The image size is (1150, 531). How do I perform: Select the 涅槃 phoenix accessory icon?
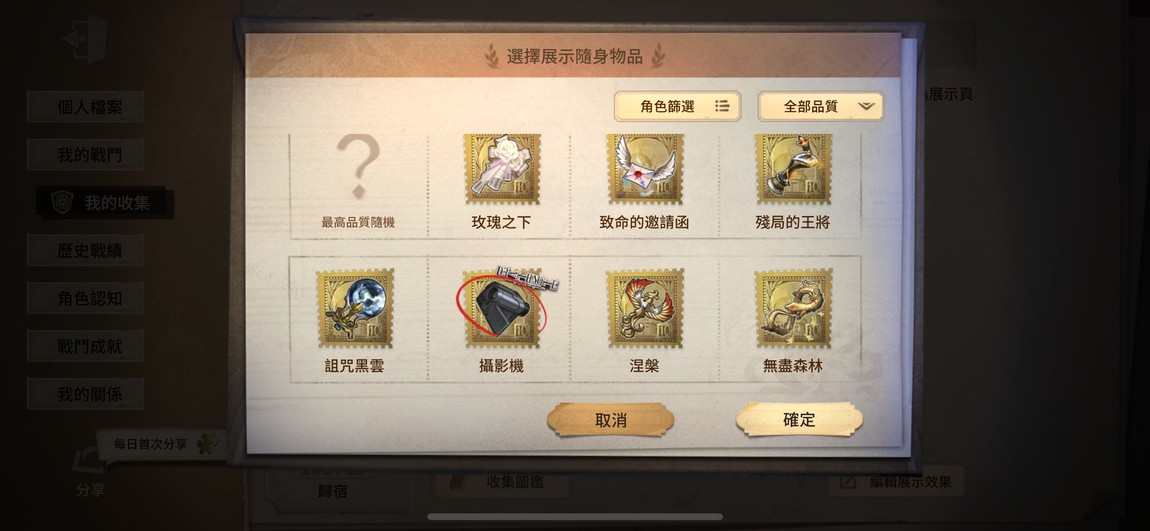point(645,308)
